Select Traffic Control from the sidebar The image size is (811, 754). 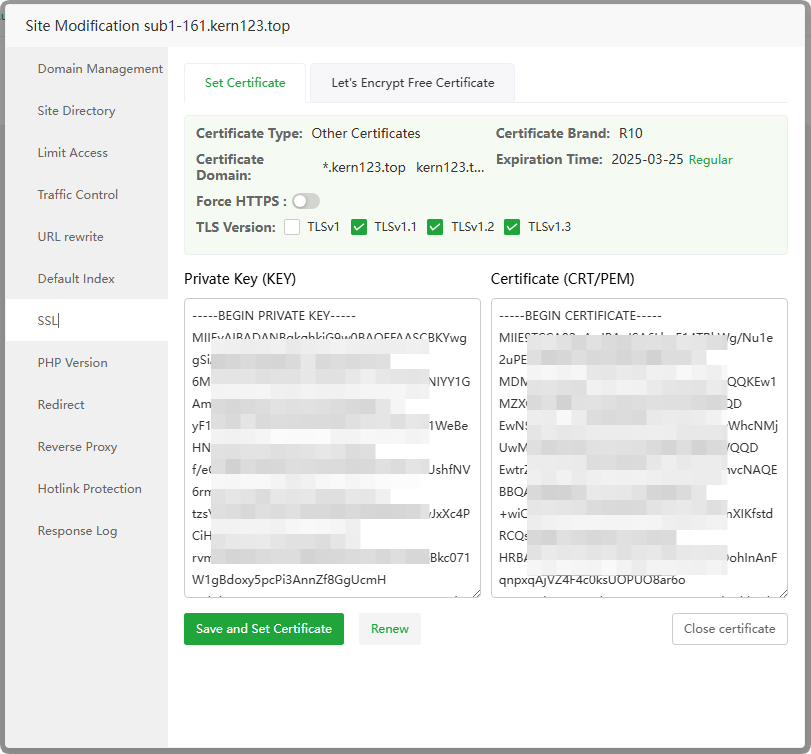(78, 195)
